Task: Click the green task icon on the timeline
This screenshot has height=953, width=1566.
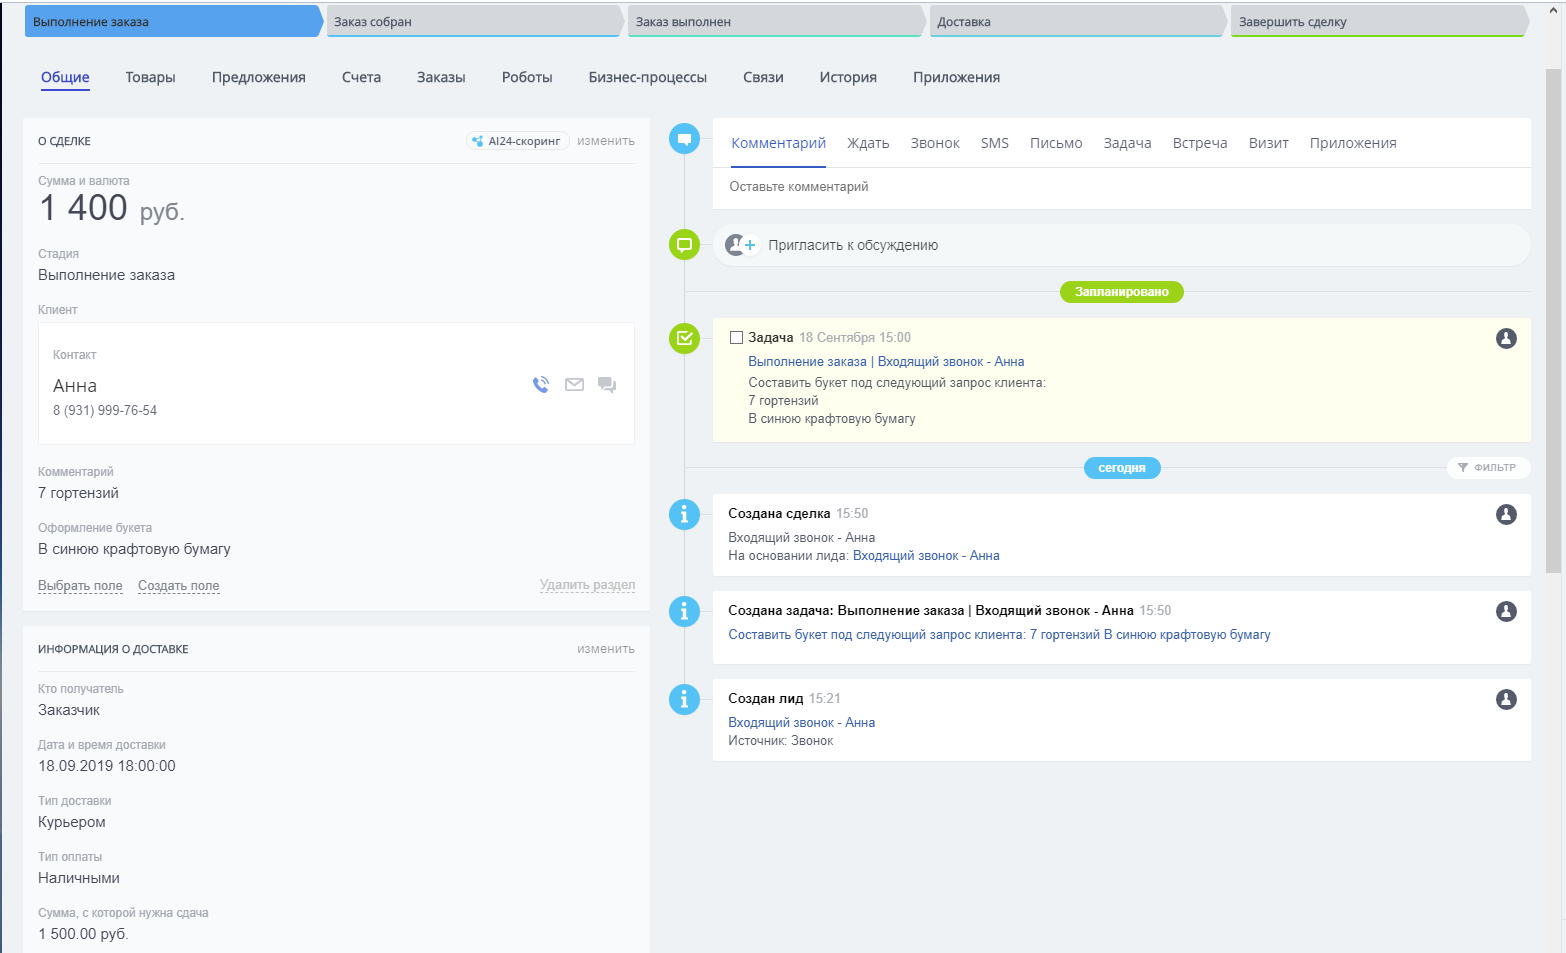Action: coord(684,339)
